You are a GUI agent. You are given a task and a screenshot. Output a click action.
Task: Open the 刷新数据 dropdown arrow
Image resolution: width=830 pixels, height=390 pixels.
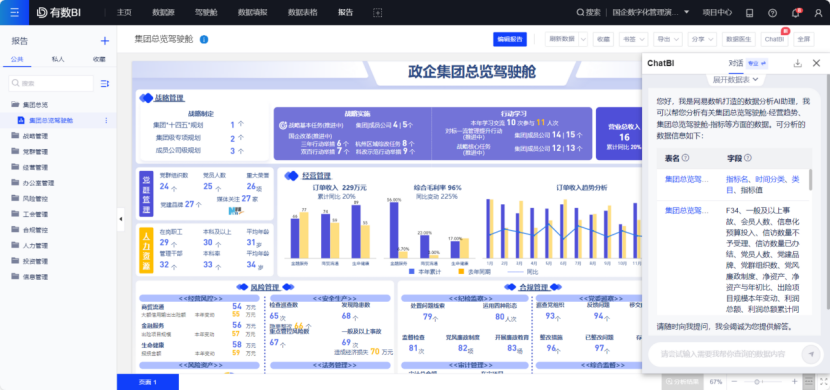pos(583,39)
